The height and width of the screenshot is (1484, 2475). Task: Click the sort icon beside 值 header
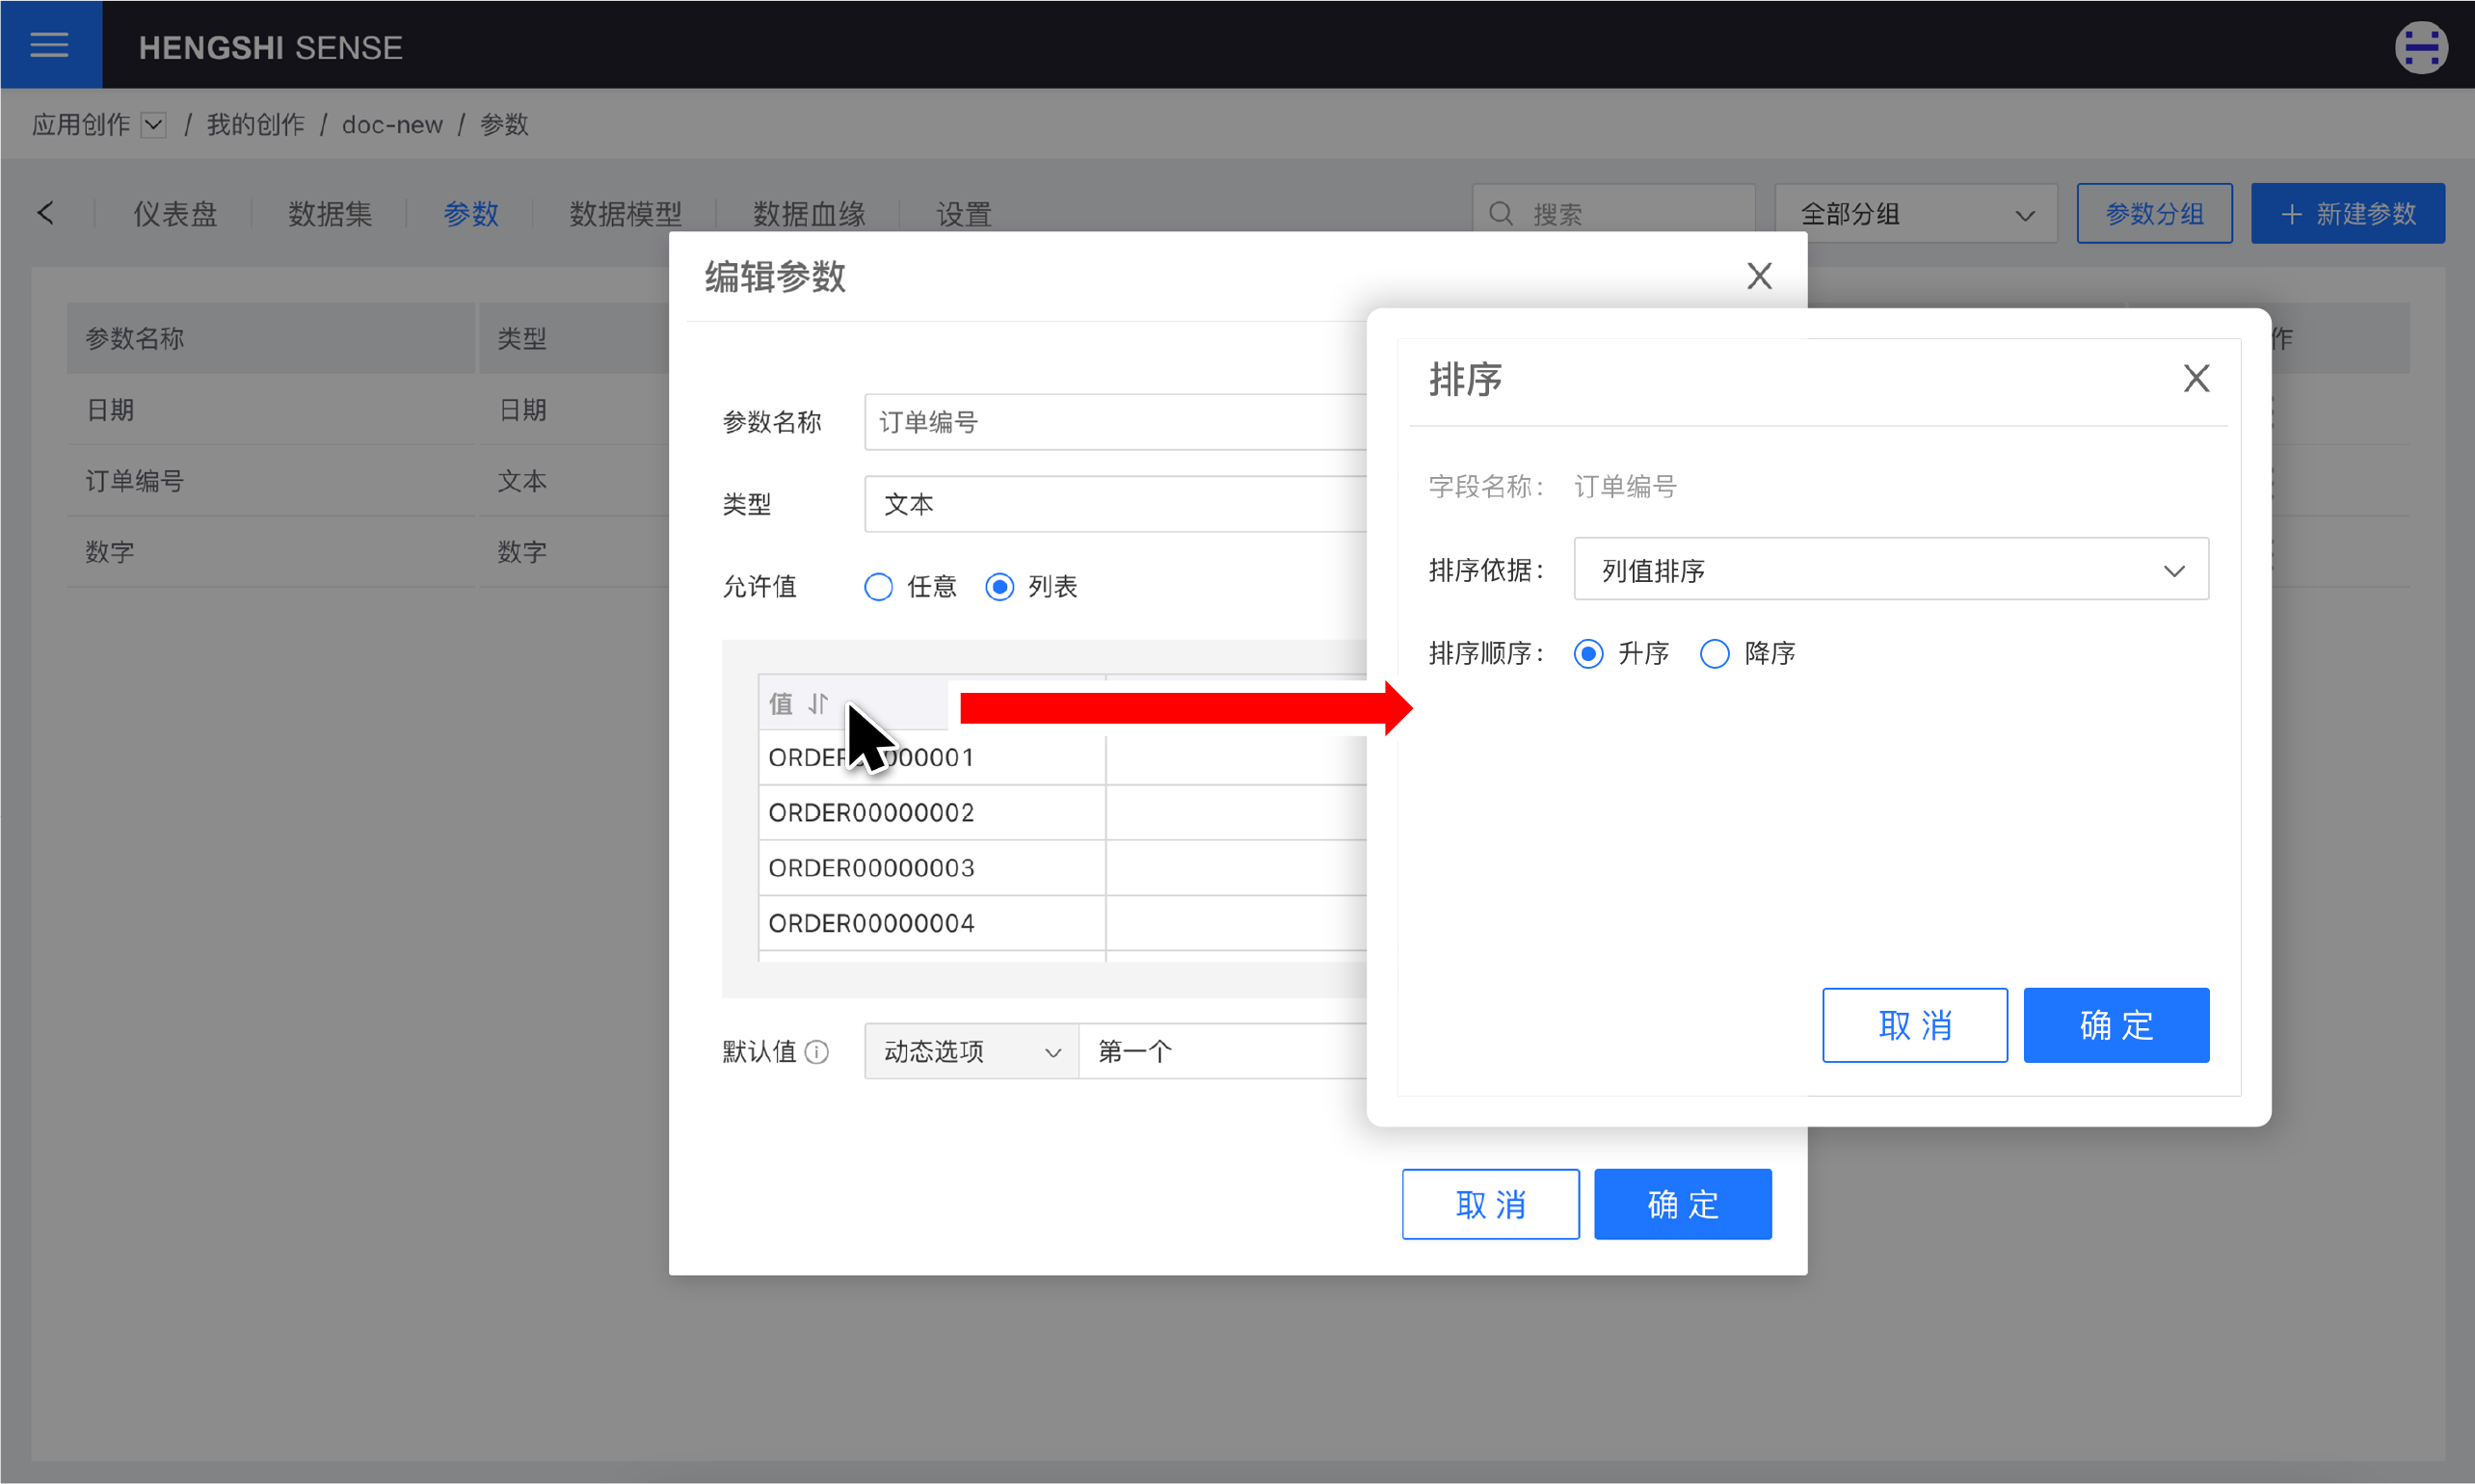click(x=819, y=704)
